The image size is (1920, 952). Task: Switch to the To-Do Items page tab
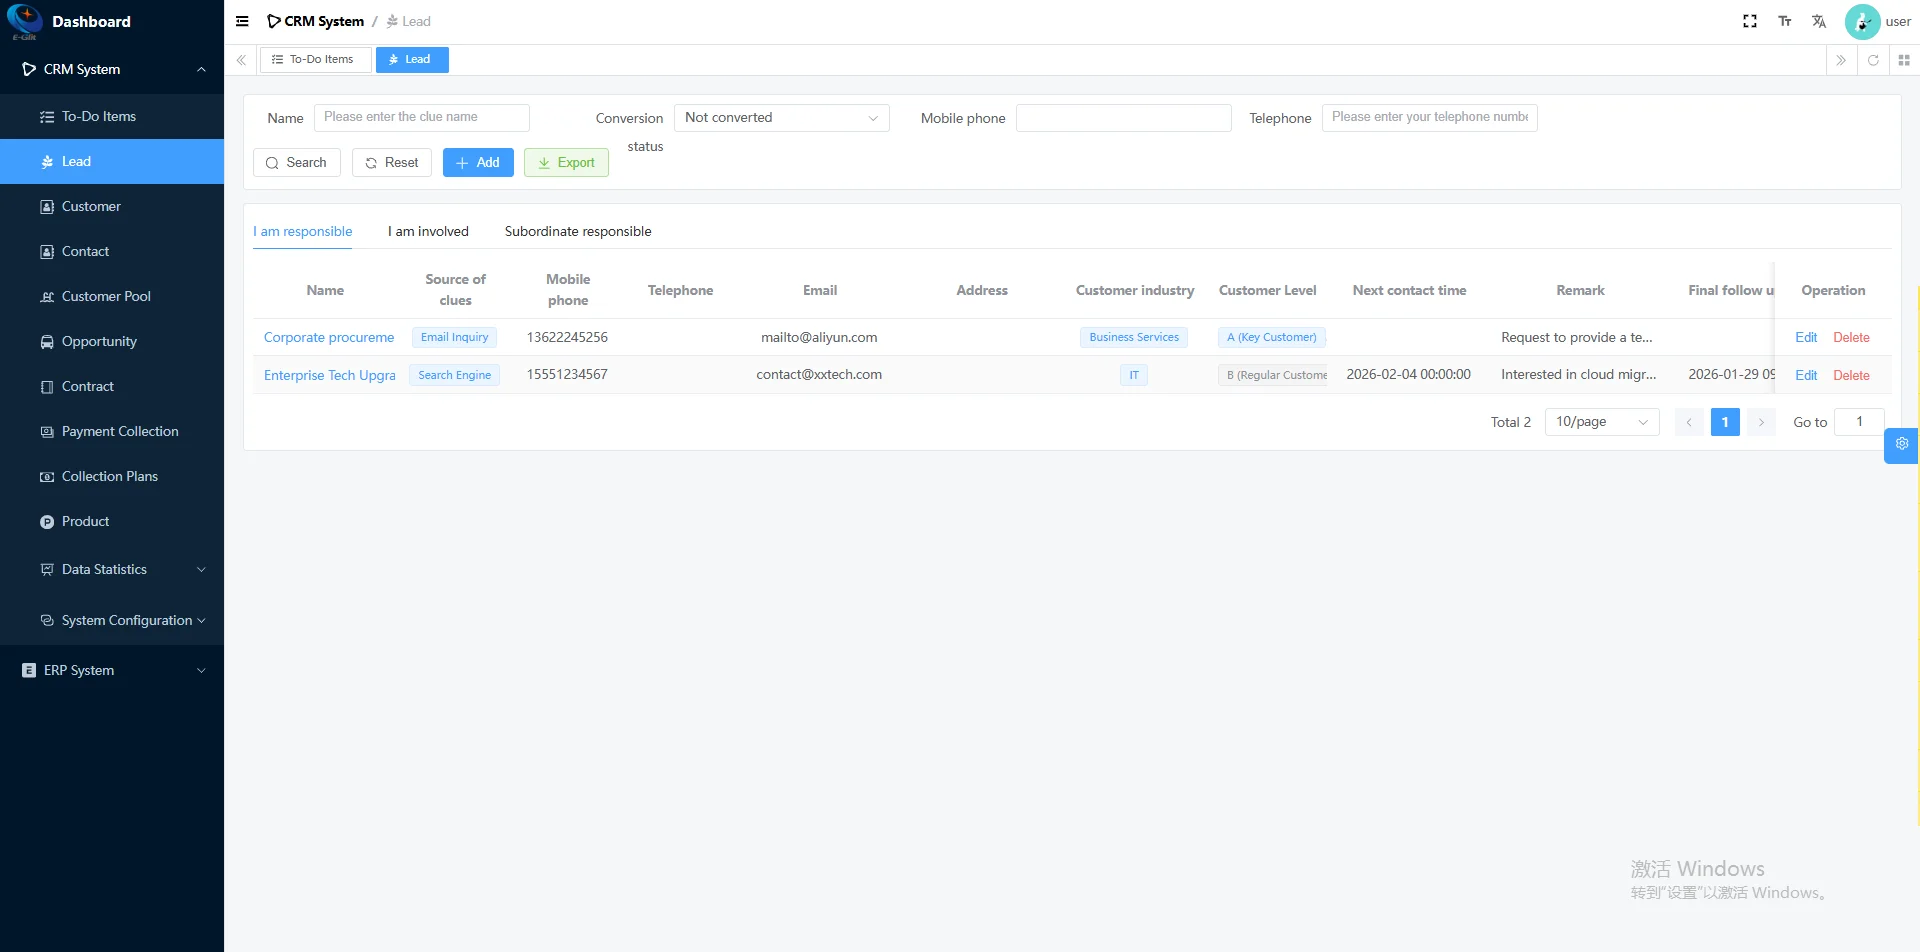(x=315, y=60)
